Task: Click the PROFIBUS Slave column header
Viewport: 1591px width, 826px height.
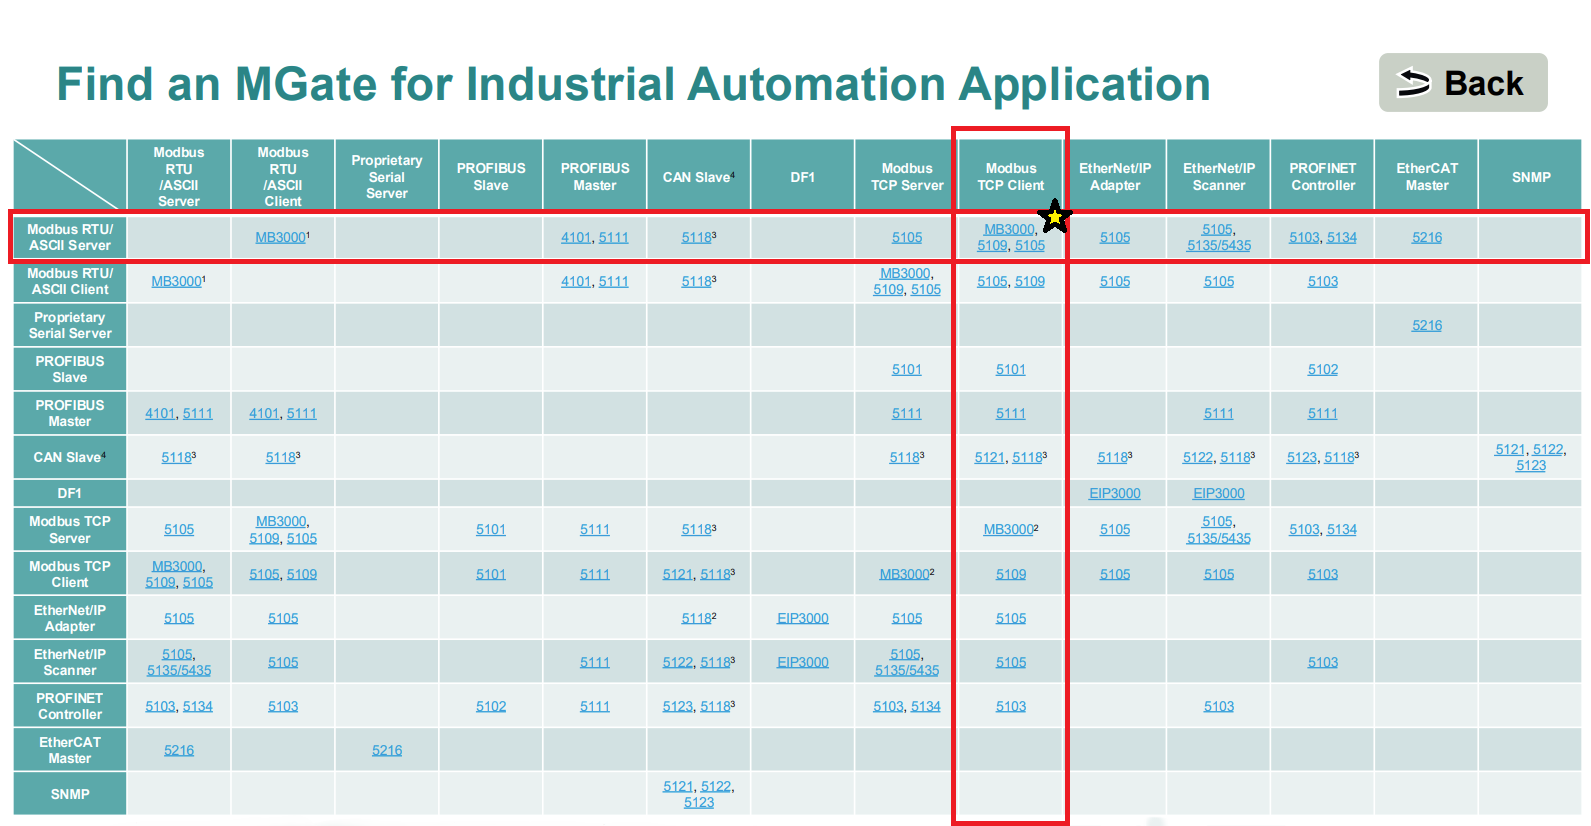Action: (x=491, y=176)
